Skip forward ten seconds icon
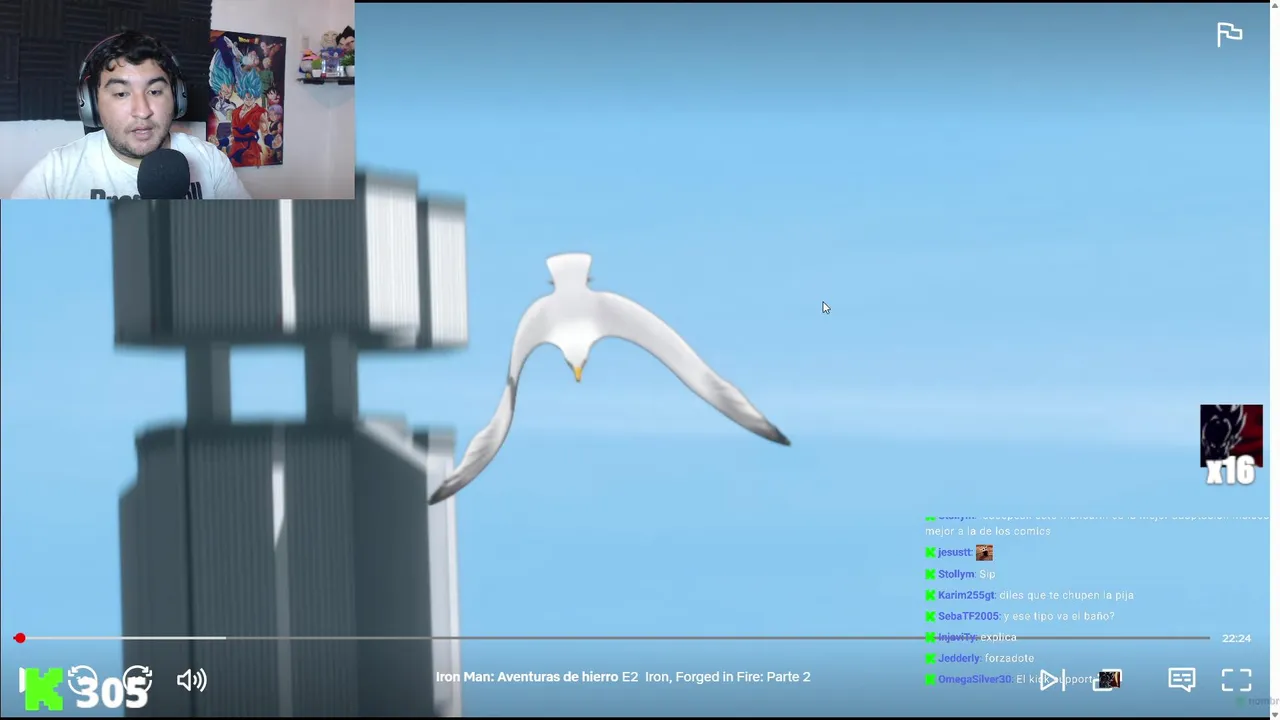The image size is (1280, 720). click(137, 680)
